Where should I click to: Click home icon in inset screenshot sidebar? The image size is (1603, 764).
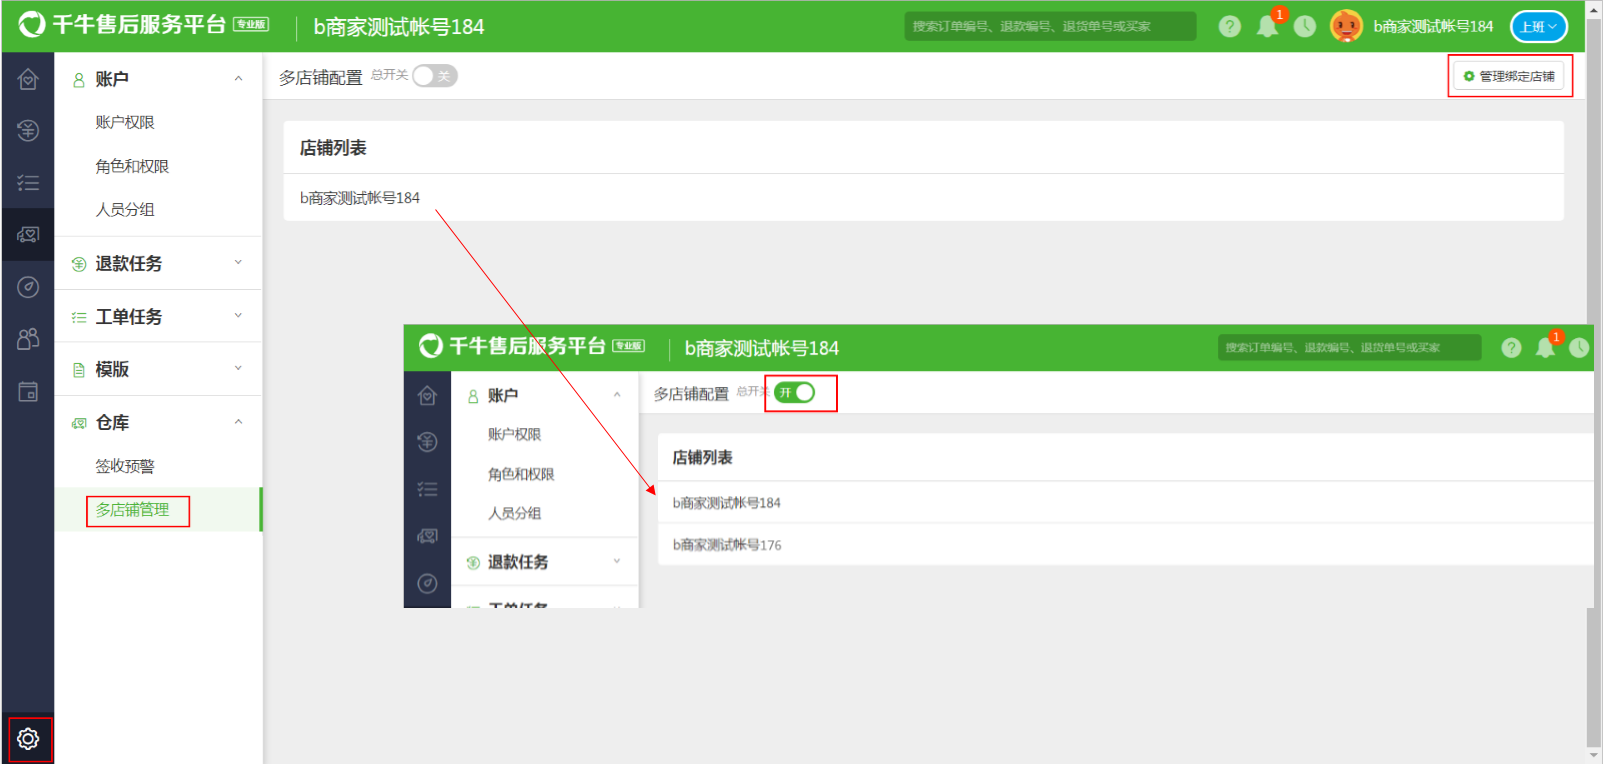coord(427,396)
